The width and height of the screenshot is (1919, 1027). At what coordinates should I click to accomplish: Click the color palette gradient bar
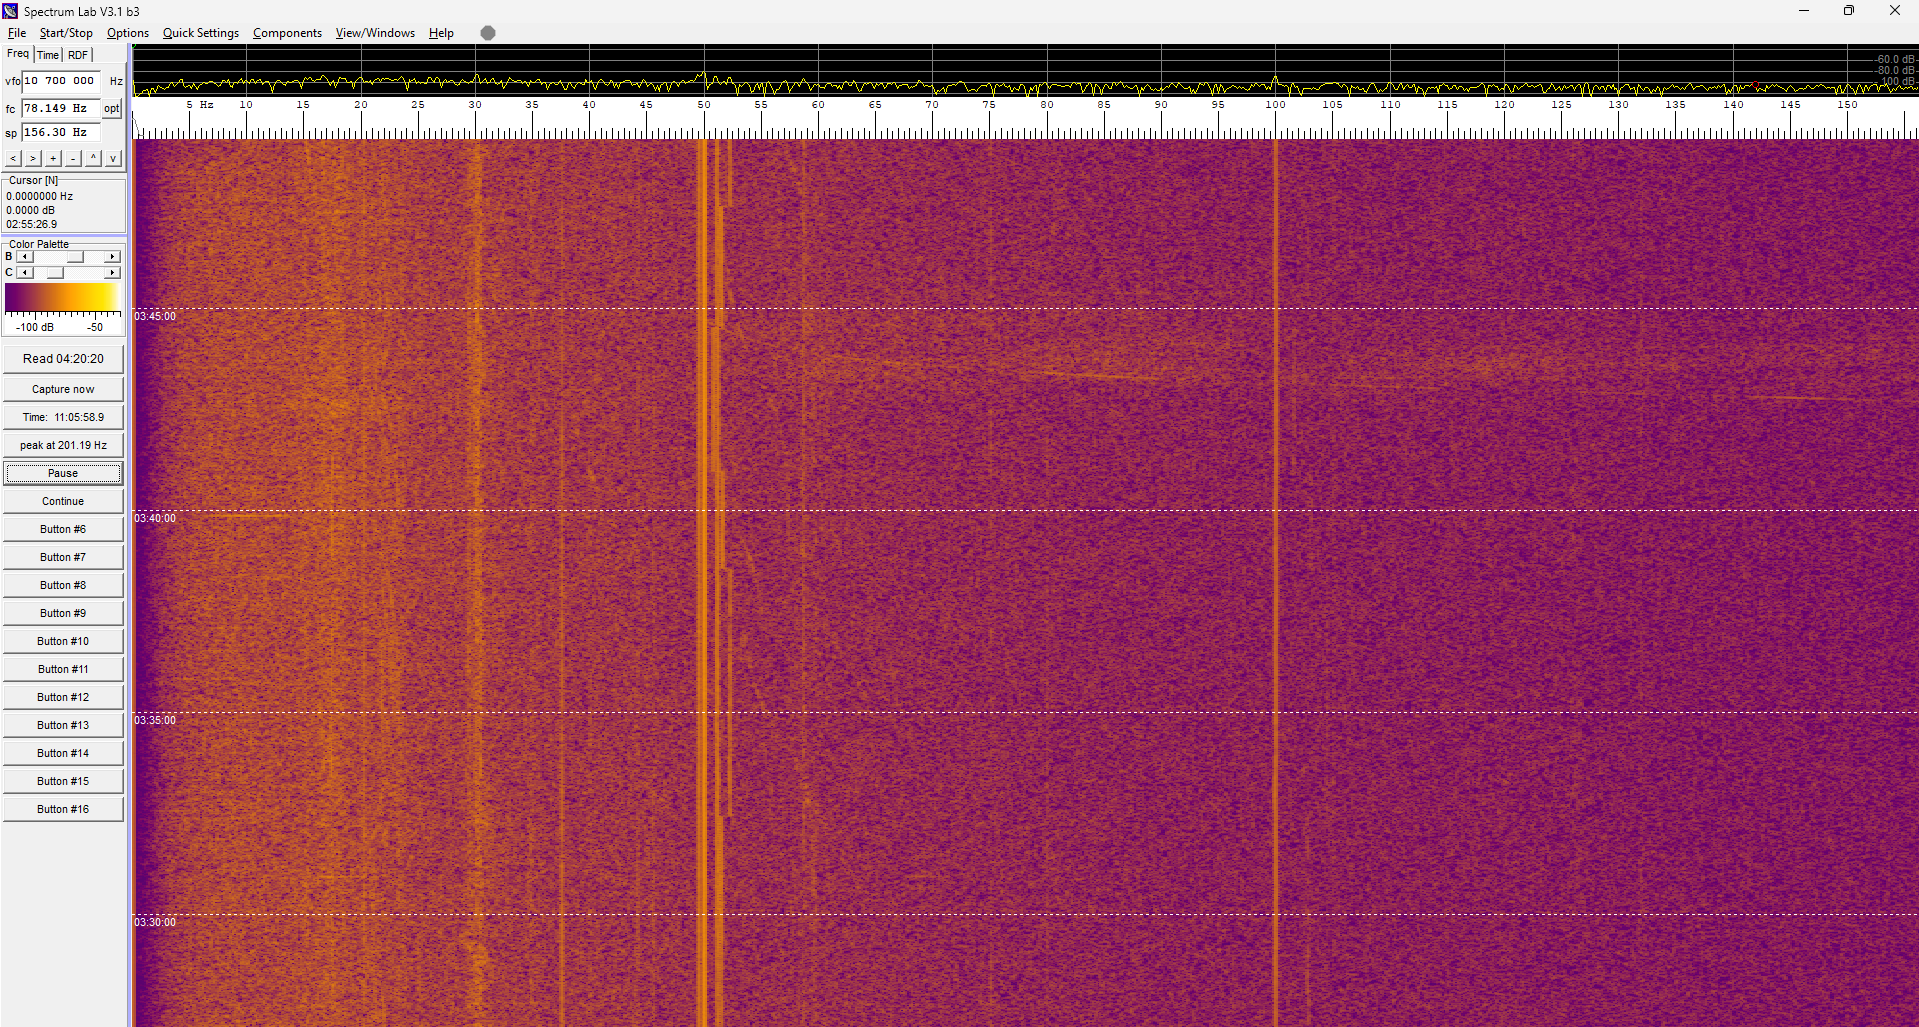click(x=62, y=297)
